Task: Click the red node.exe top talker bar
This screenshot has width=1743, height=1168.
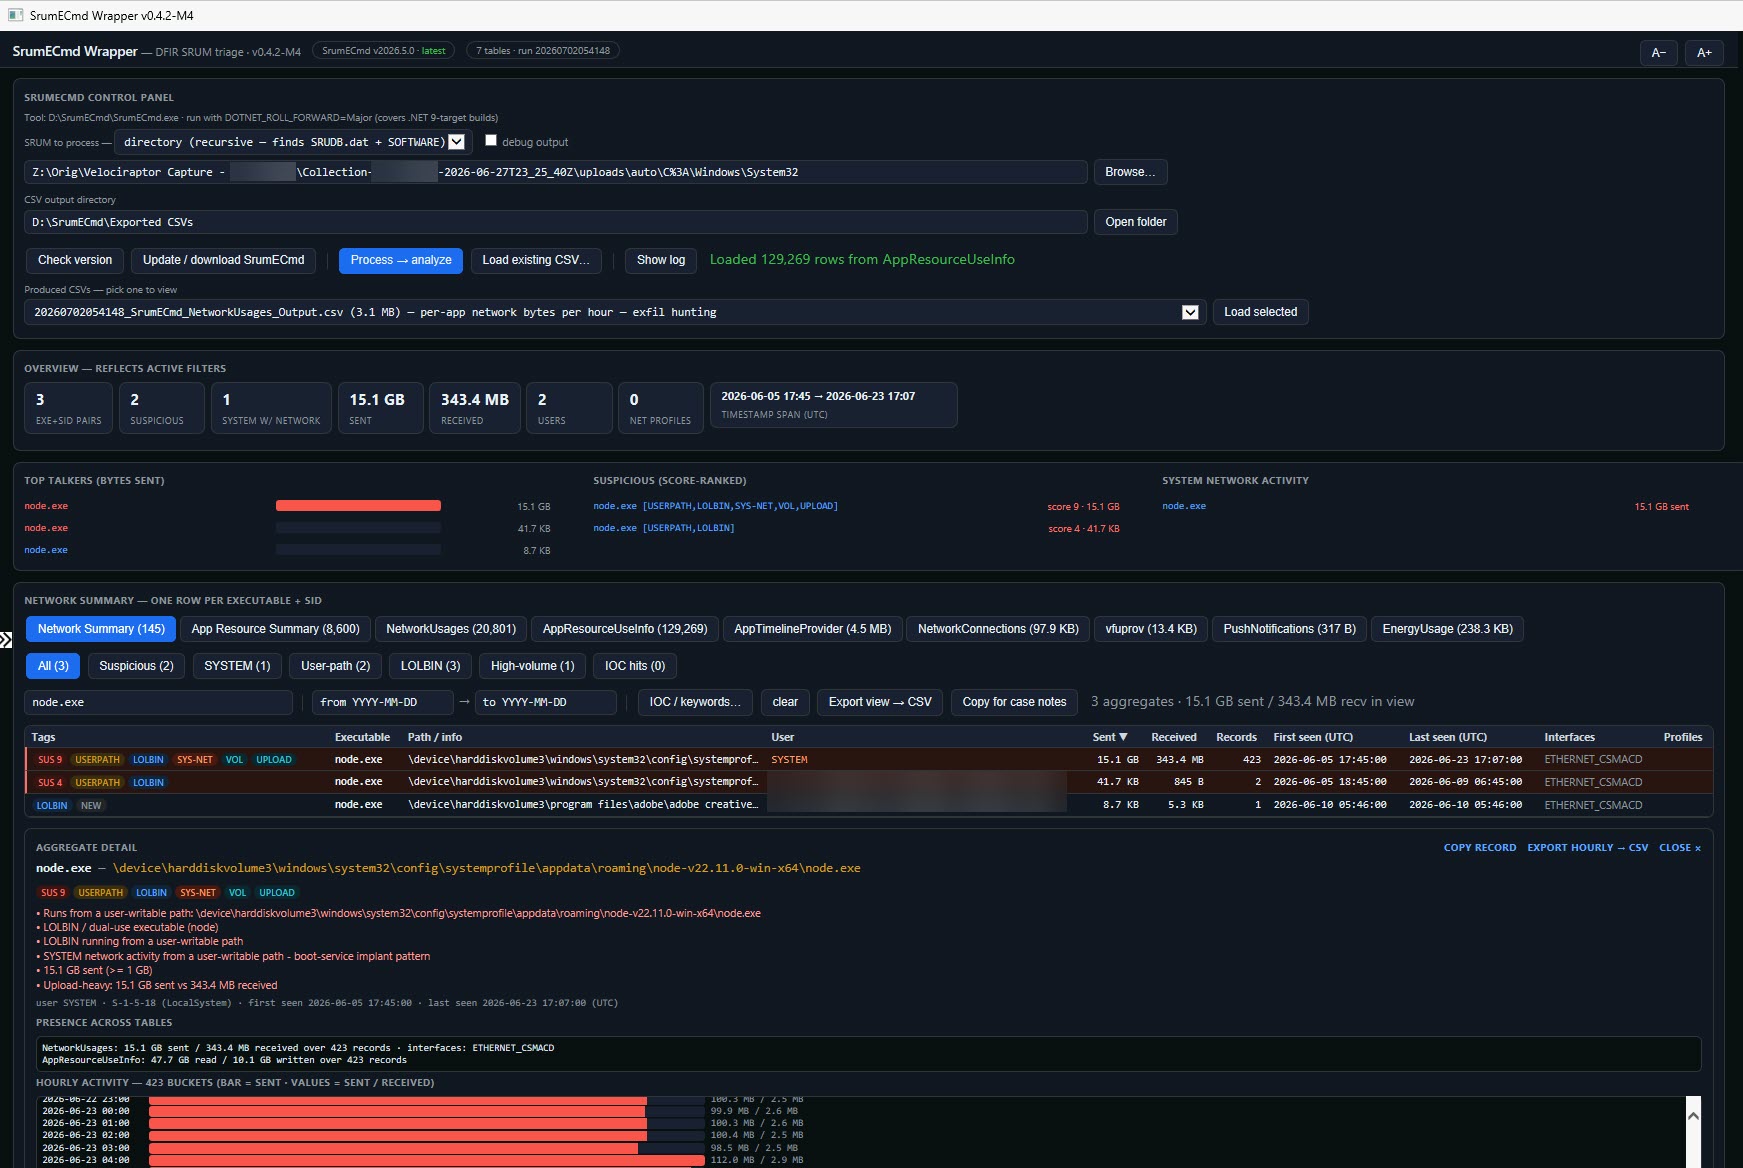Action: pos(358,506)
